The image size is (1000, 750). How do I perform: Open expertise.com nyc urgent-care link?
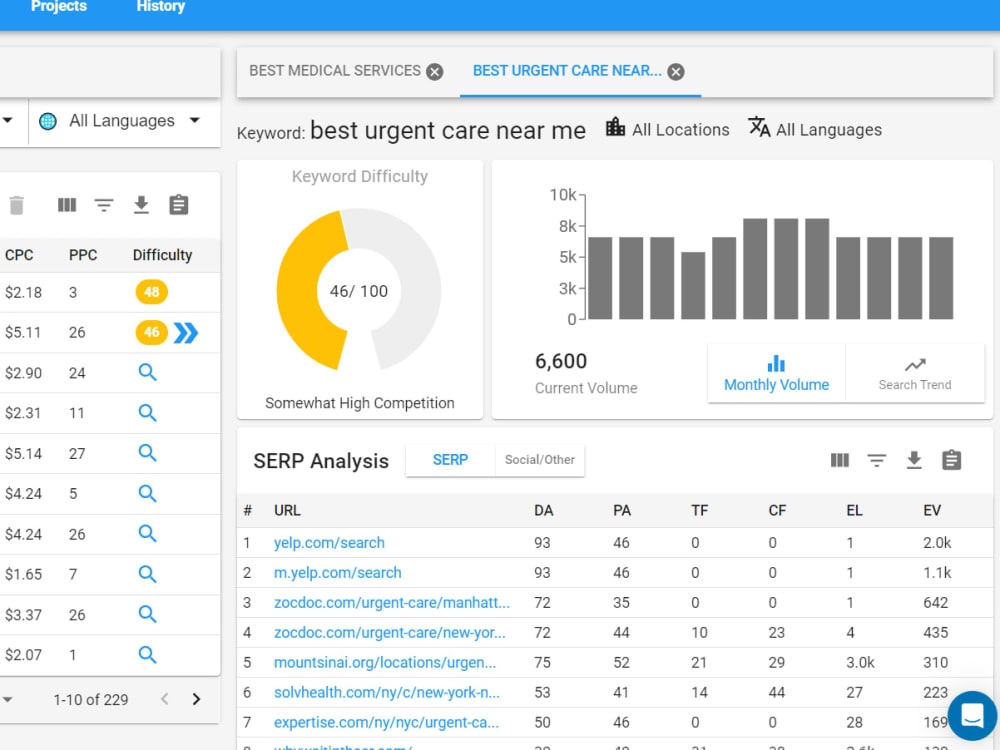coord(386,723)
